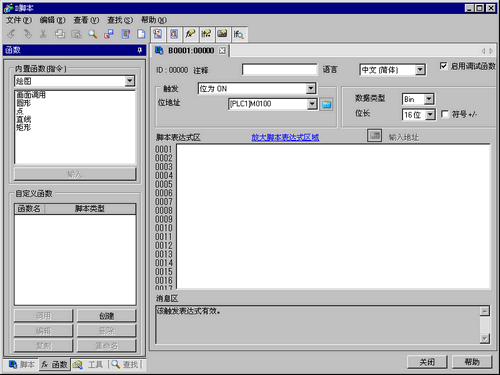
Task: Open the 查找(S) menu
Action: 120,20
